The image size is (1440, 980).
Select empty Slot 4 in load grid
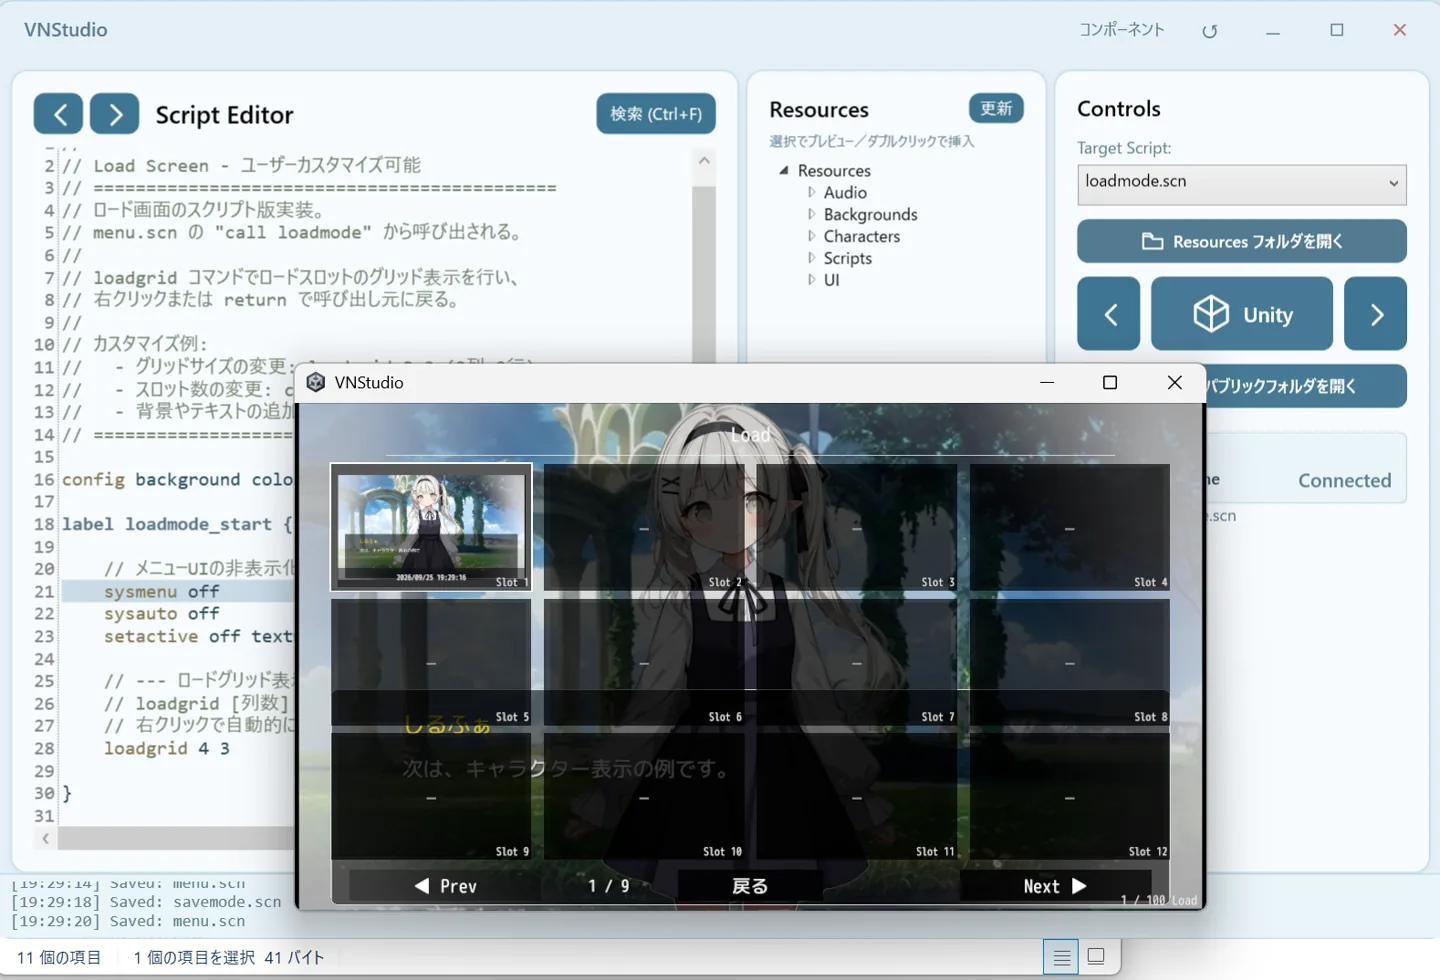[1070, 527]
